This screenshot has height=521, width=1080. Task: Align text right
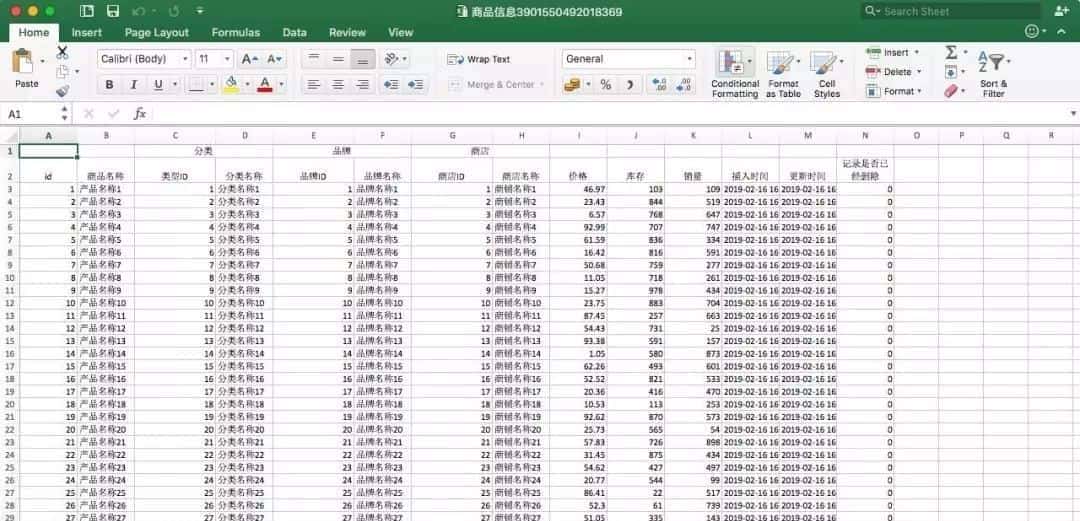pos(362,85)
